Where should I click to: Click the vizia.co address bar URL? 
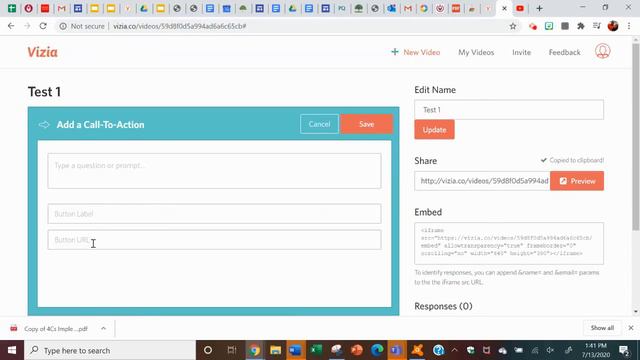(x=180, y=26)
